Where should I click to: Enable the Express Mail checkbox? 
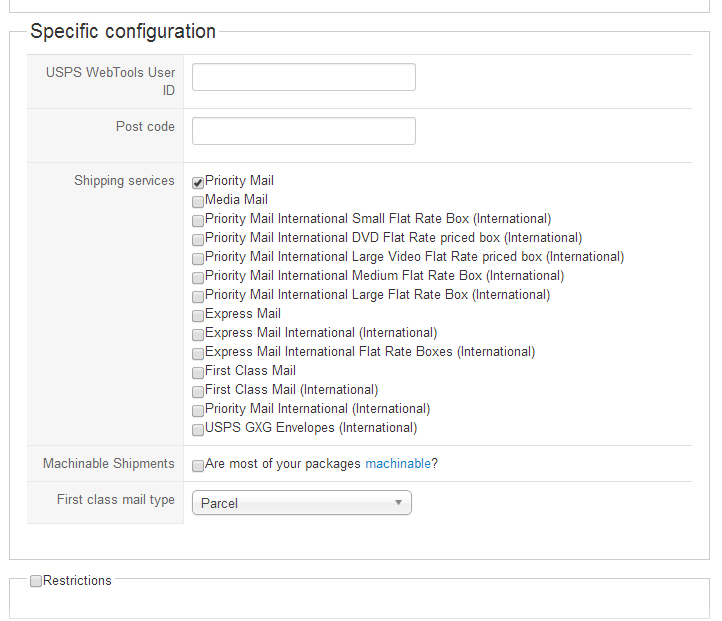(198, 315)
